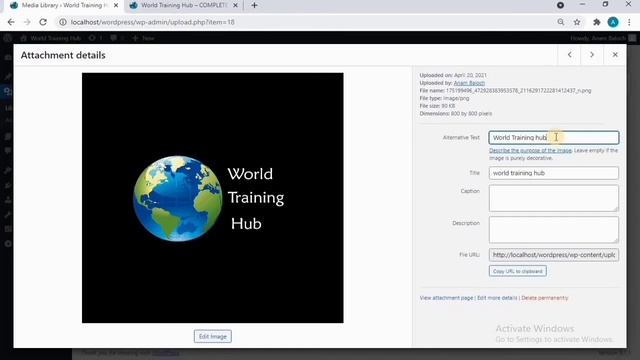Click the Description text area
Screen dimensions: 640x360
[553, 230]
